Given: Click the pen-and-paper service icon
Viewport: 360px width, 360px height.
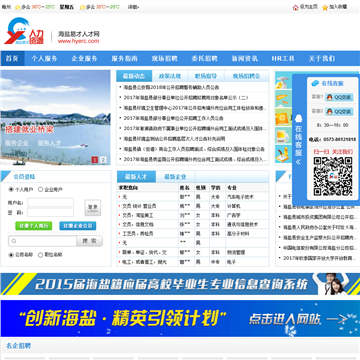Looking at the screenshot, I should click(283, 154).
